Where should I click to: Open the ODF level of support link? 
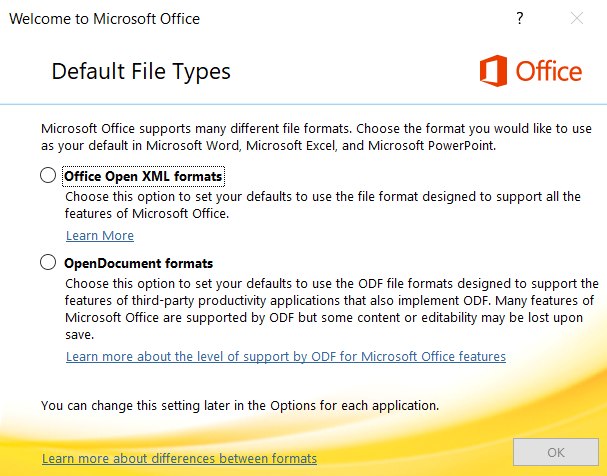pyautogui.click(x=286, y=356)
